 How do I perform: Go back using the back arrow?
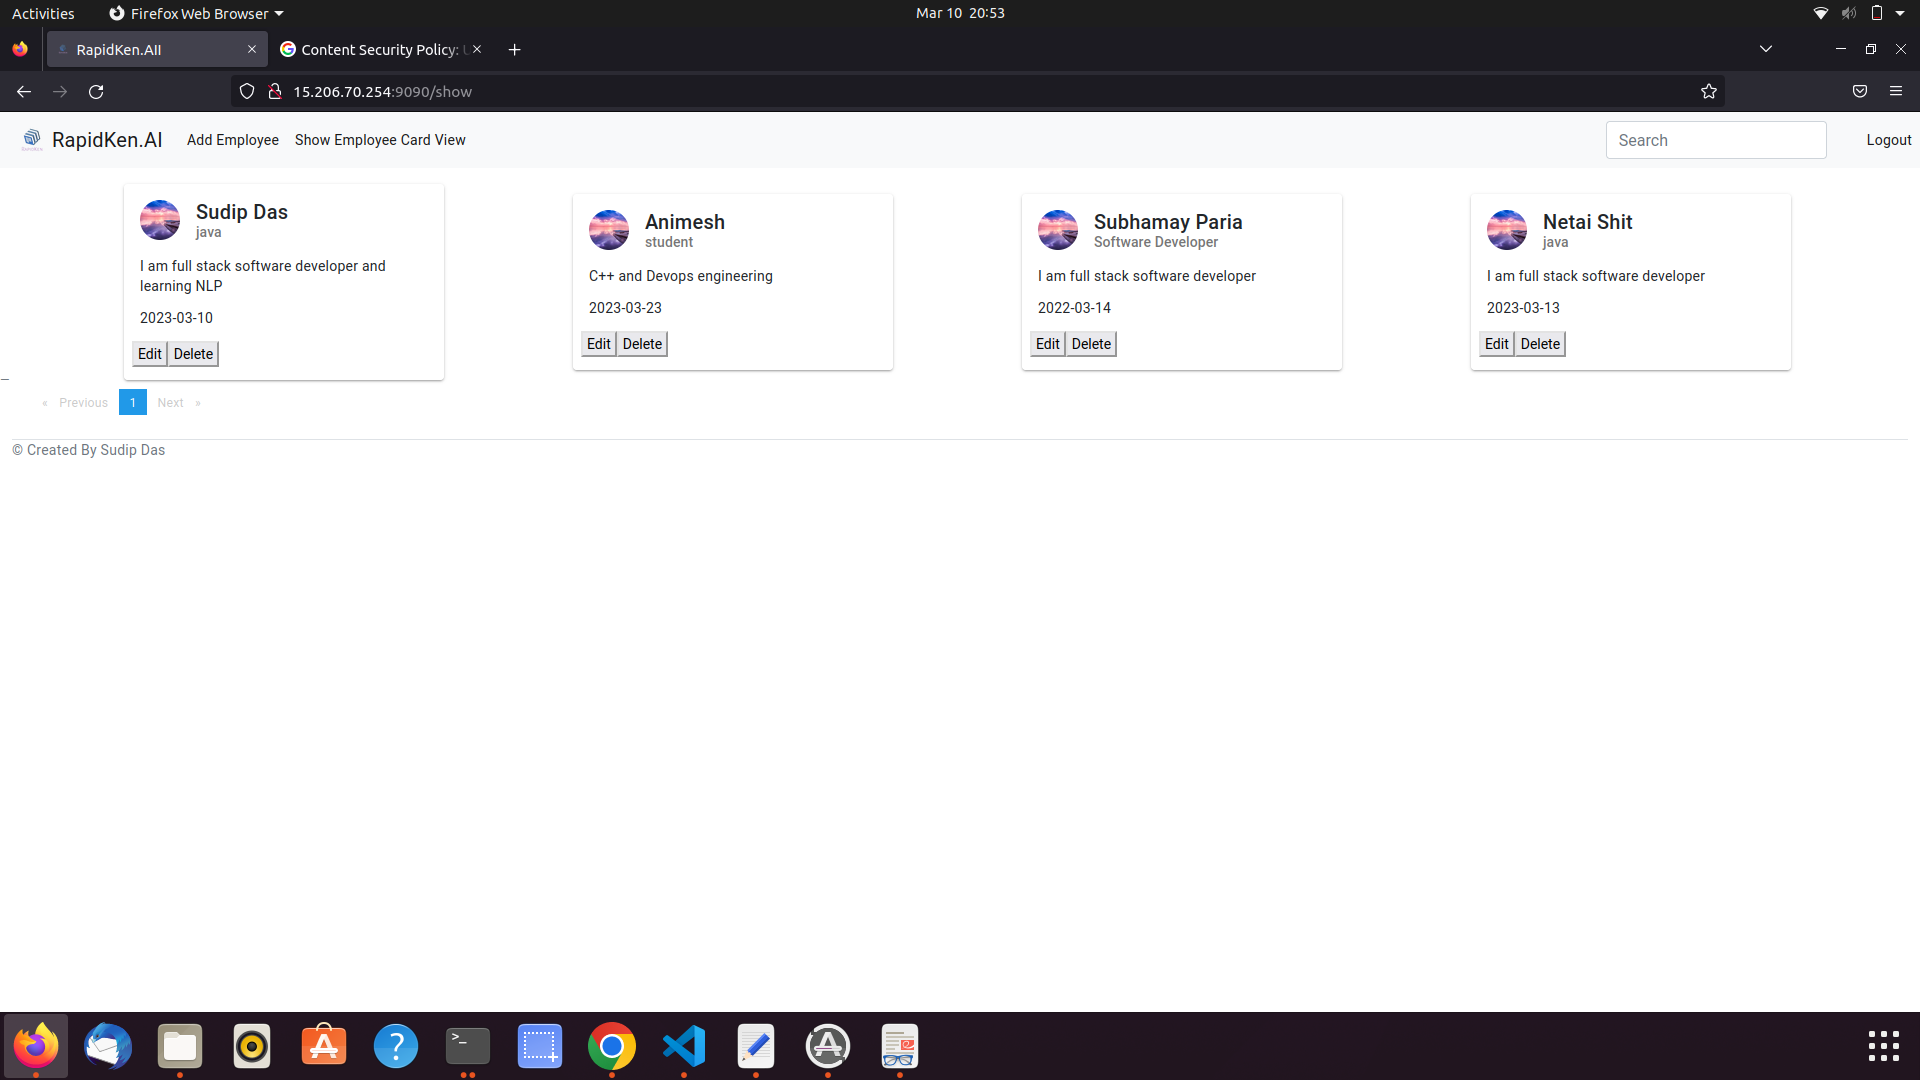[x=23, y=91]
